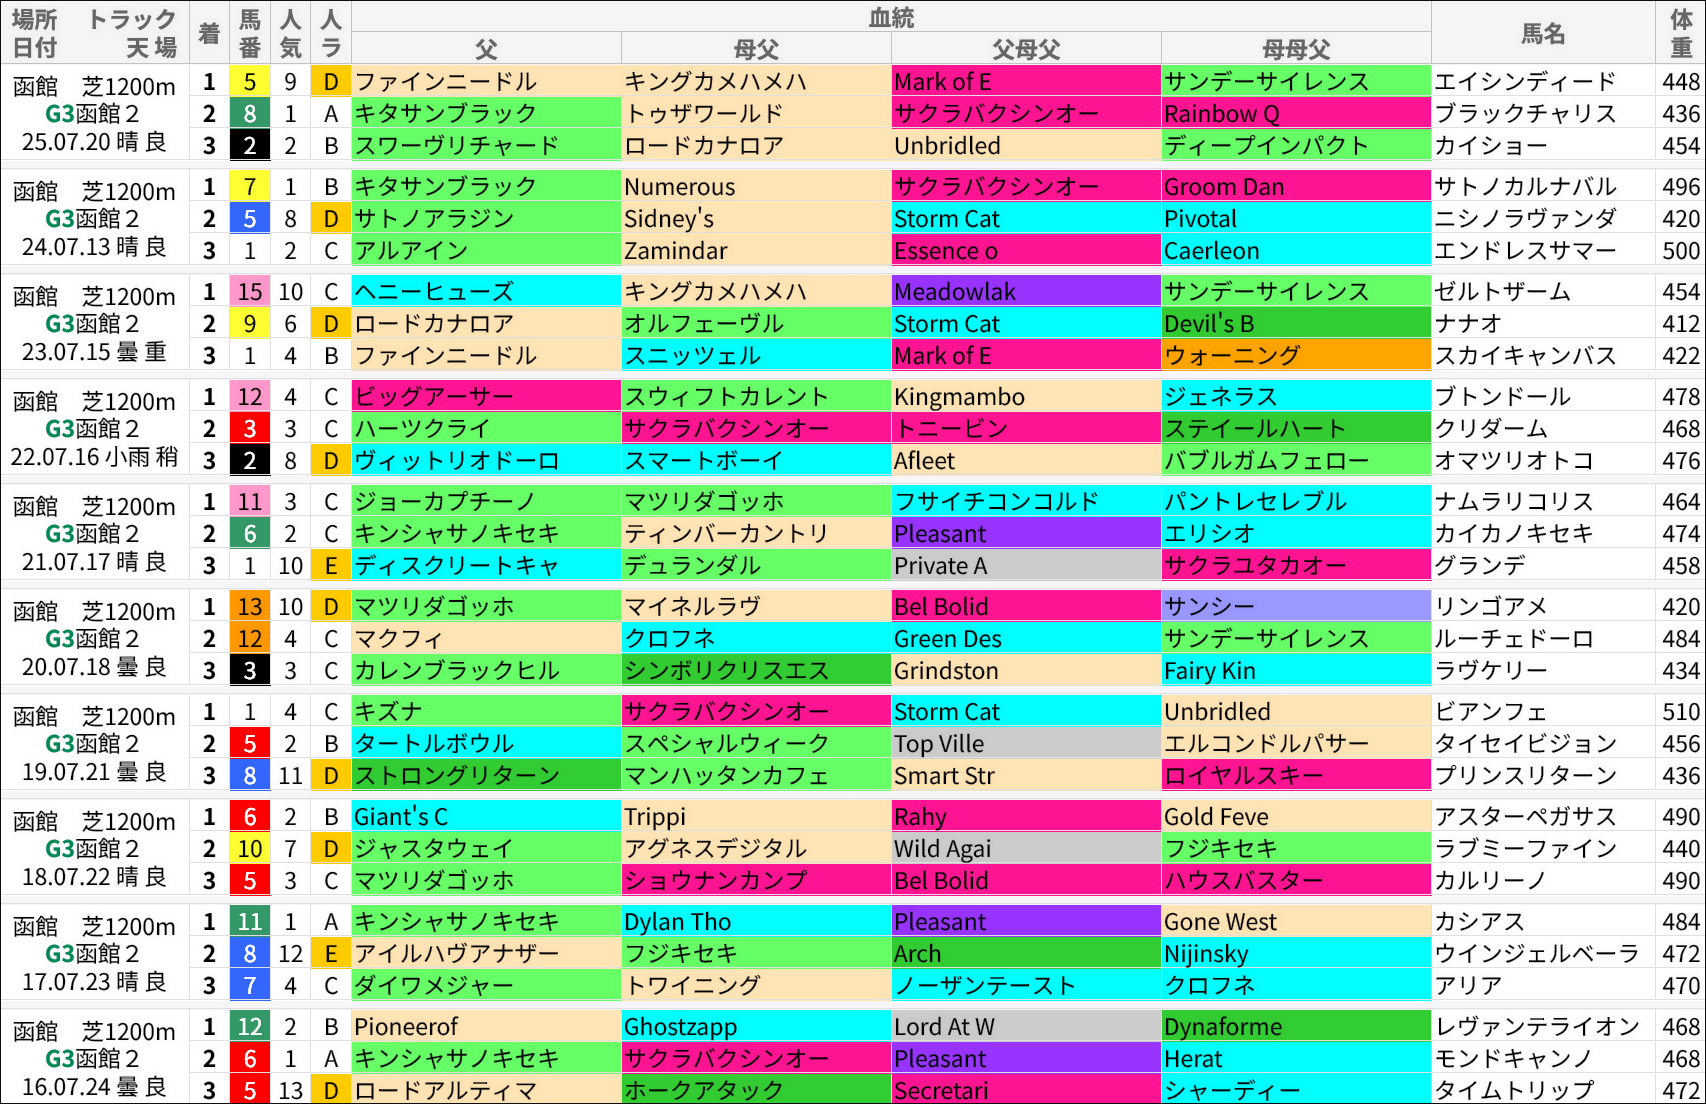Select the cell バブルガムフェロー
The image size is (1706, 1104).
1296,460
